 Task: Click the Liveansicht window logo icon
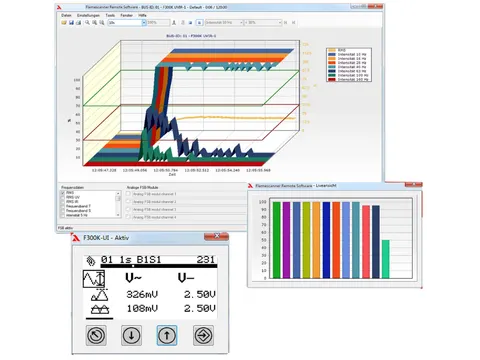coord(251,186)
